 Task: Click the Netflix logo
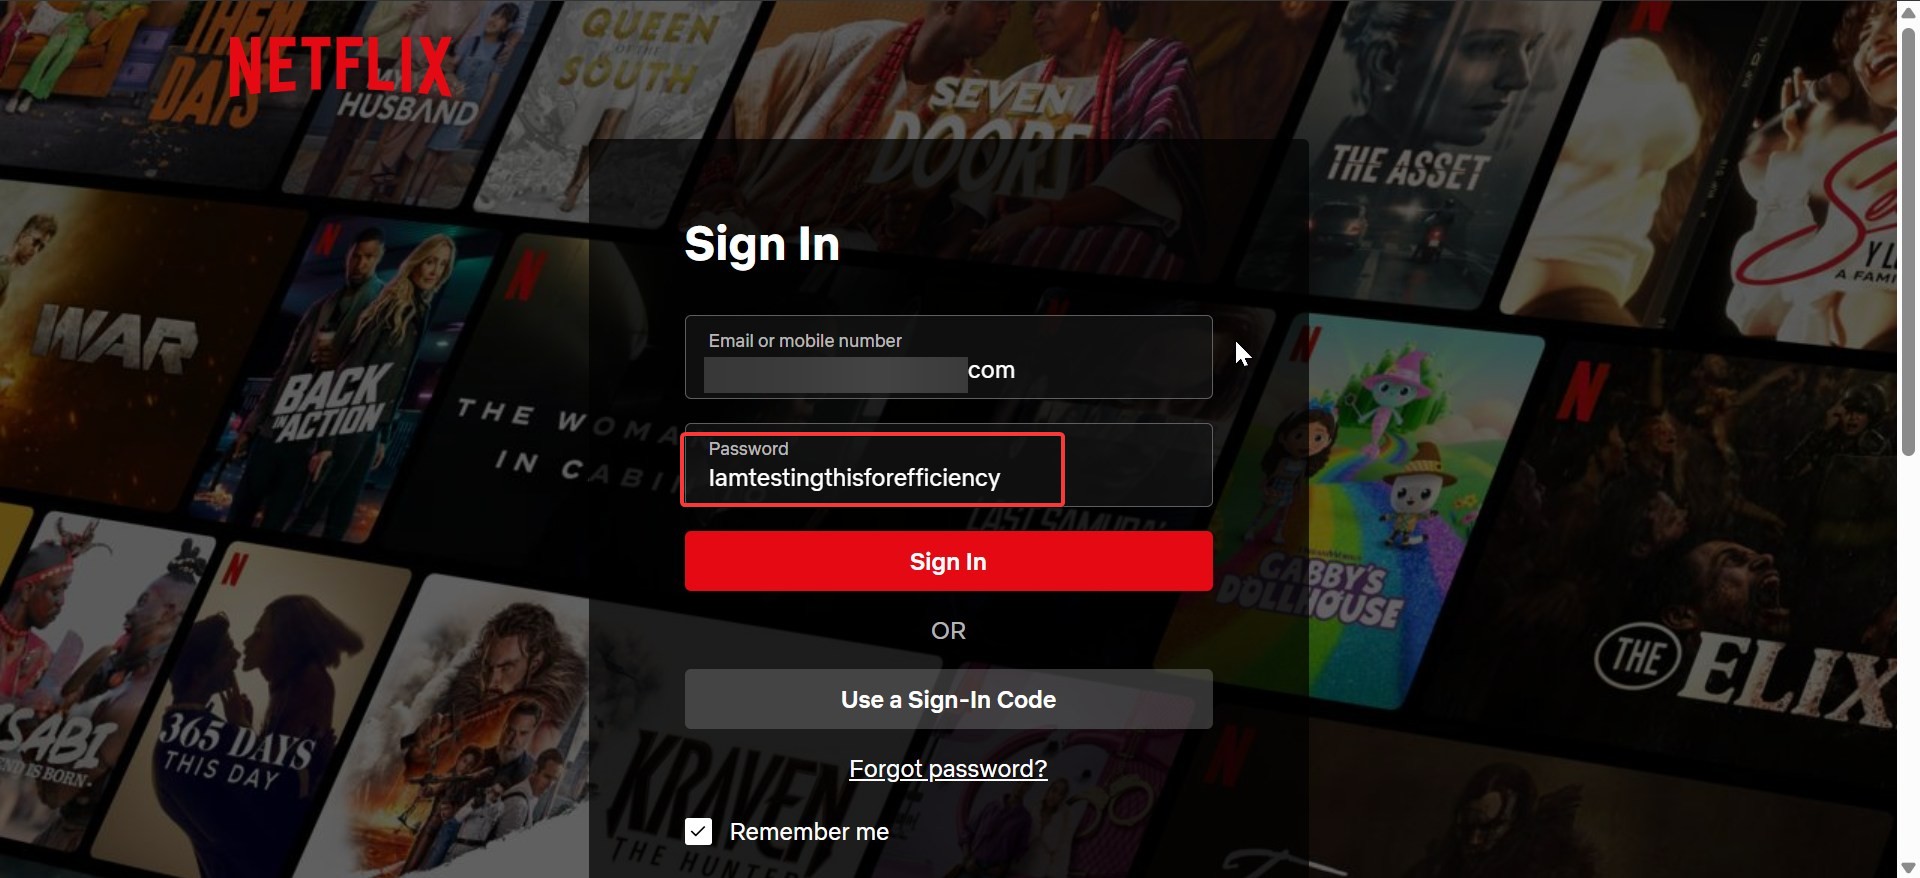(x=340, y=66)
